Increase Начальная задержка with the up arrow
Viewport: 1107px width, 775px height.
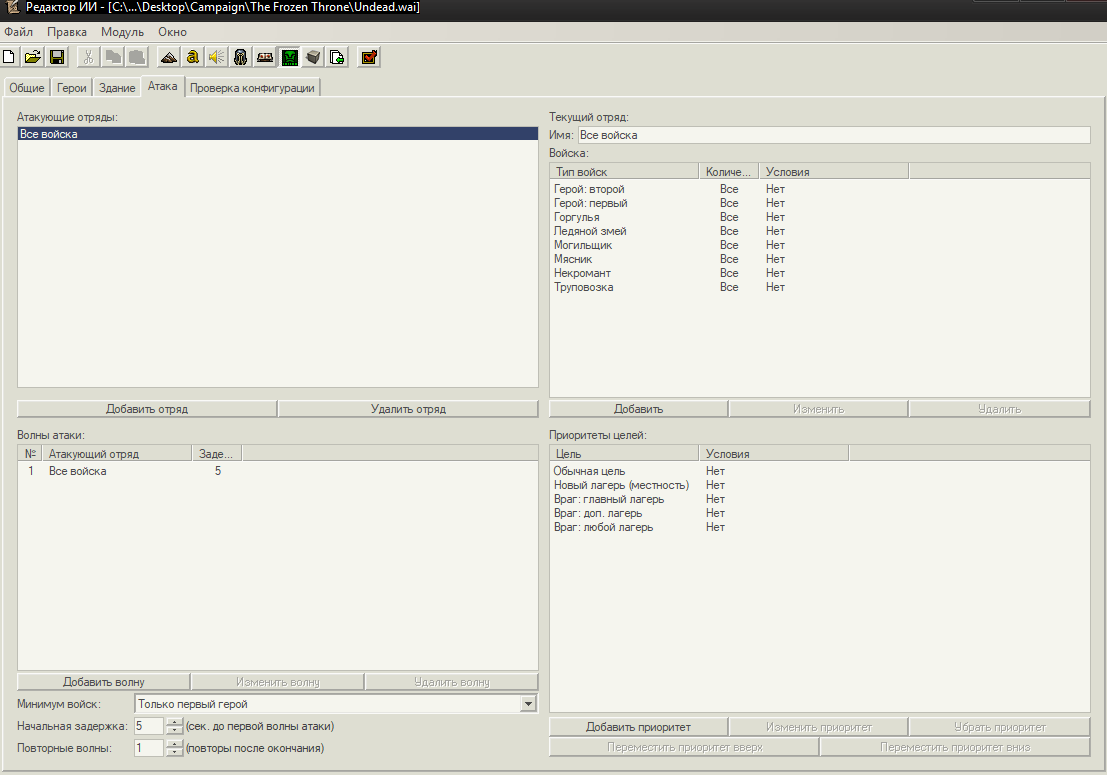(175, 722)
